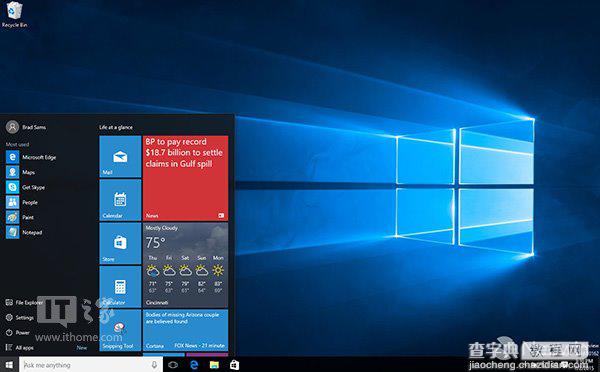Launch Microsoft Edge from Most used list
600x372 pixels.
(31, 157)
